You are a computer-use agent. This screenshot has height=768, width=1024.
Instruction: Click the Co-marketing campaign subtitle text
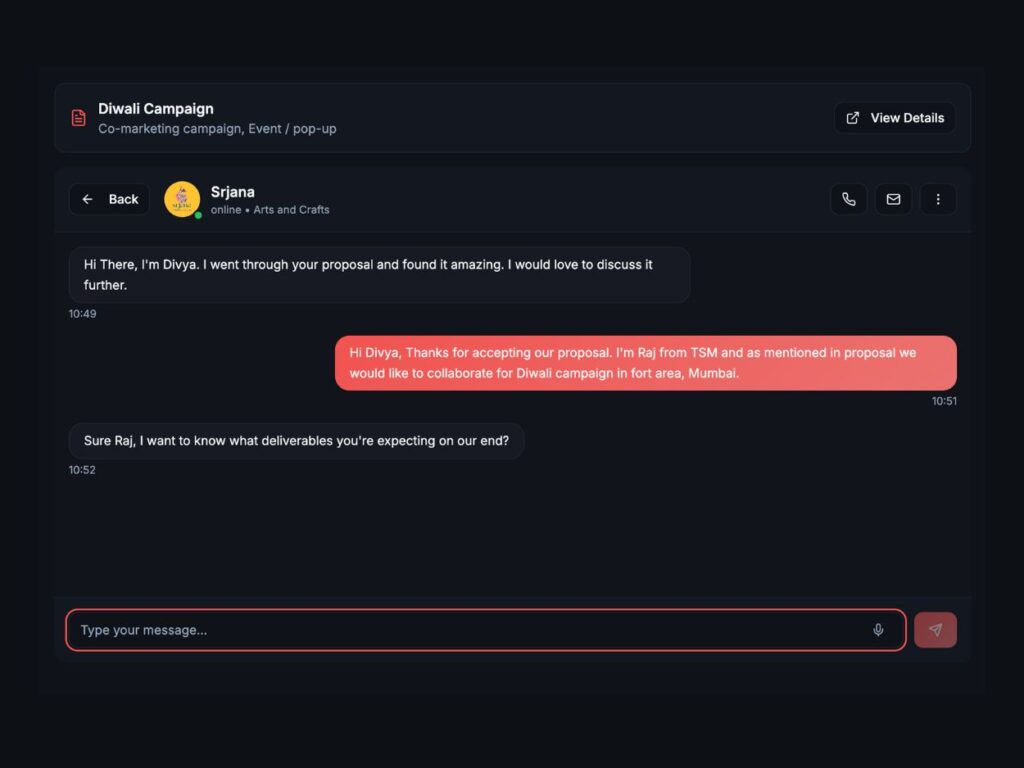pos(217,129)
